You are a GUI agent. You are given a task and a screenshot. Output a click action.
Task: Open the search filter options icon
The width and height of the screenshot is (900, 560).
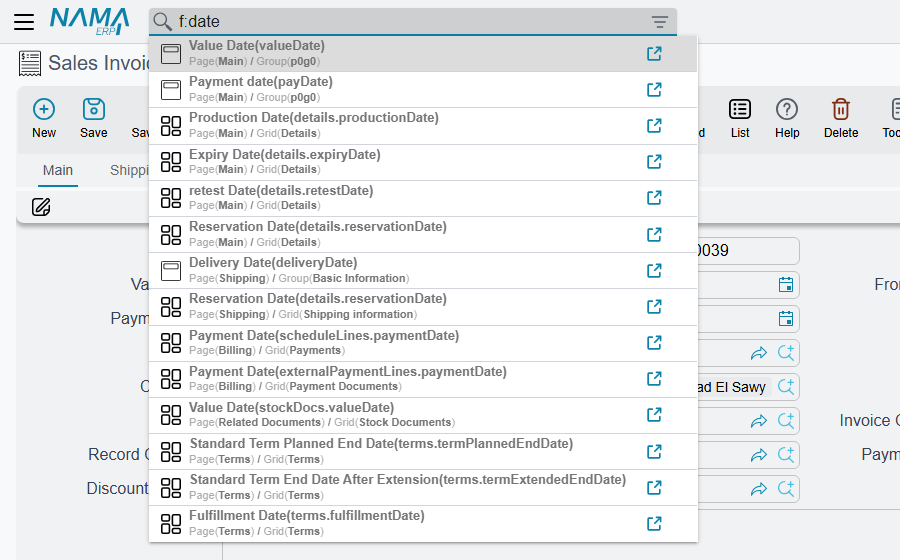point(660,22)
